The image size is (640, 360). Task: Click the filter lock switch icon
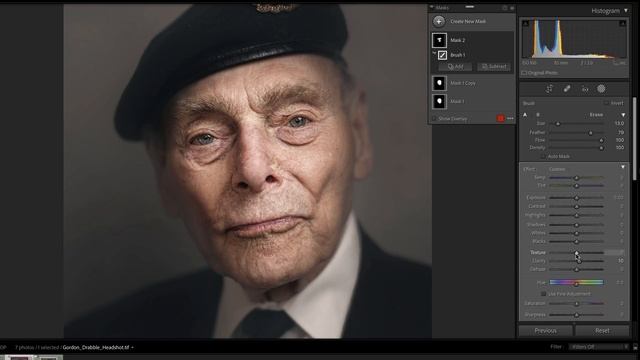(x=635, y=347)
